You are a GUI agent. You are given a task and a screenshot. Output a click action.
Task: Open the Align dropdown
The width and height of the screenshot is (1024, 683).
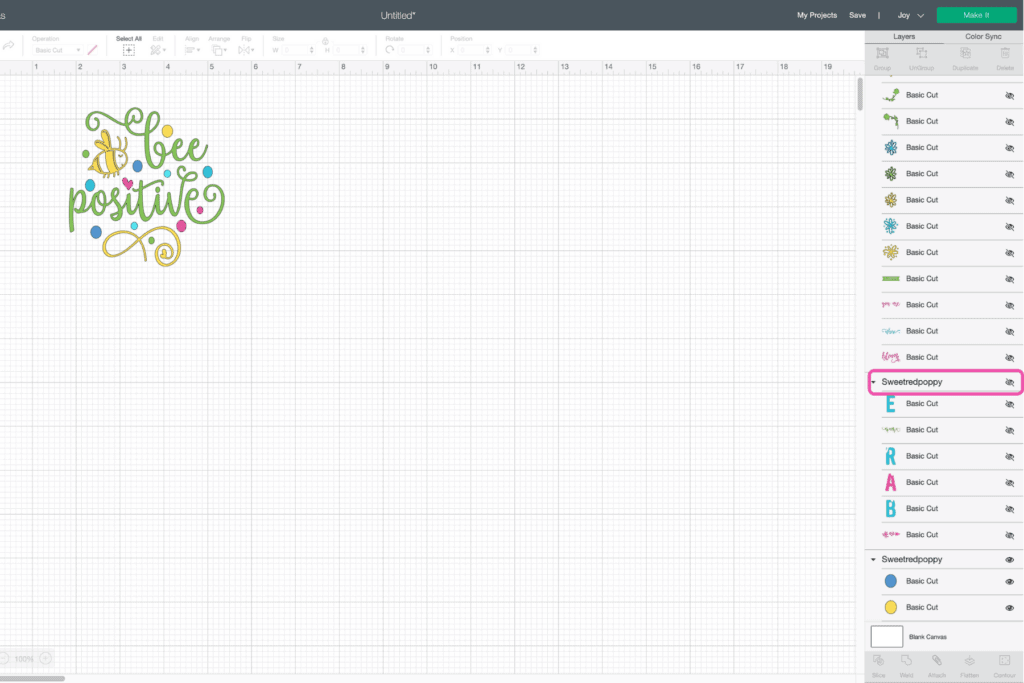tap(193, 50)
